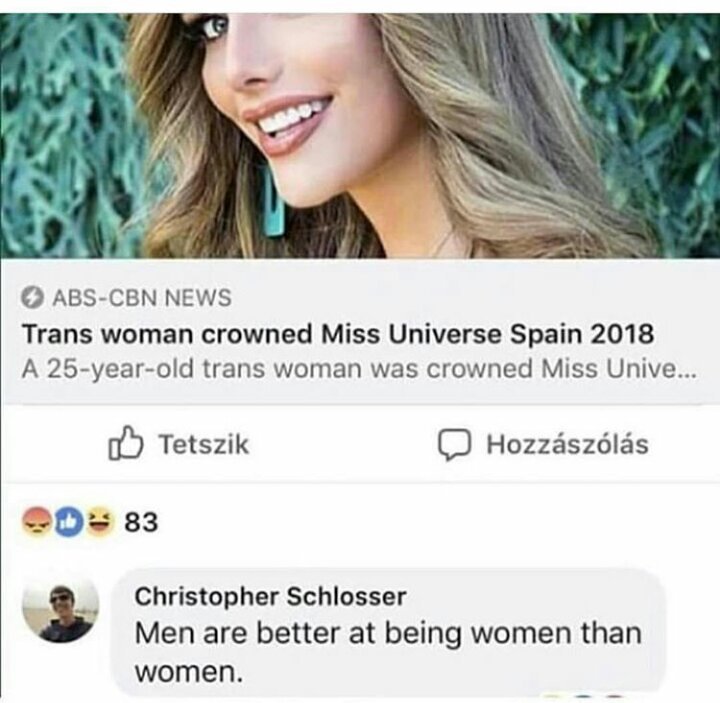The image size is (720, 703).
Task: Open Christopher Schlosser's profile picture
Action: pyautogui.click(x=61, y=607)
